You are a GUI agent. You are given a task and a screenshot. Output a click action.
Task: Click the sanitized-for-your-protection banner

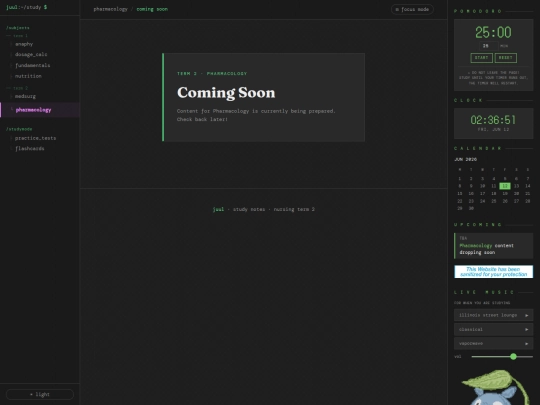(493, 271)
